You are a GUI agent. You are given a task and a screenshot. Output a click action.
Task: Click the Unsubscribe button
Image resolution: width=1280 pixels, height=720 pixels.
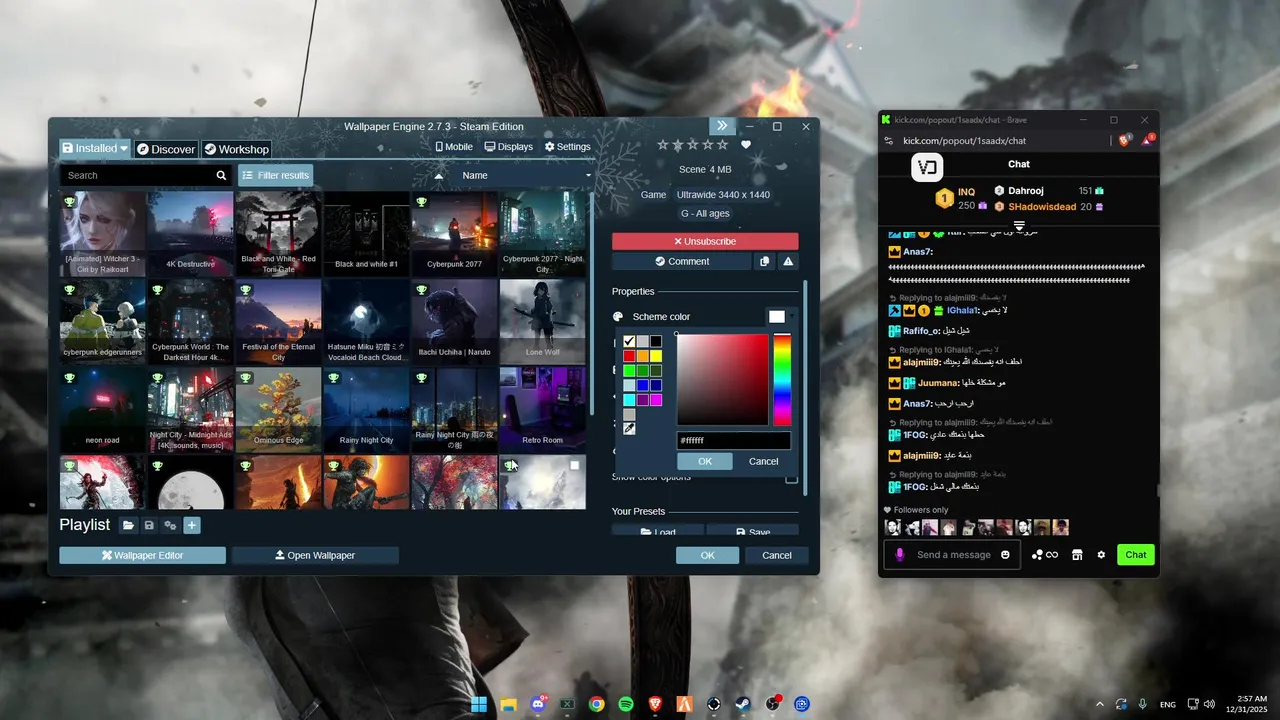point(705,241)
